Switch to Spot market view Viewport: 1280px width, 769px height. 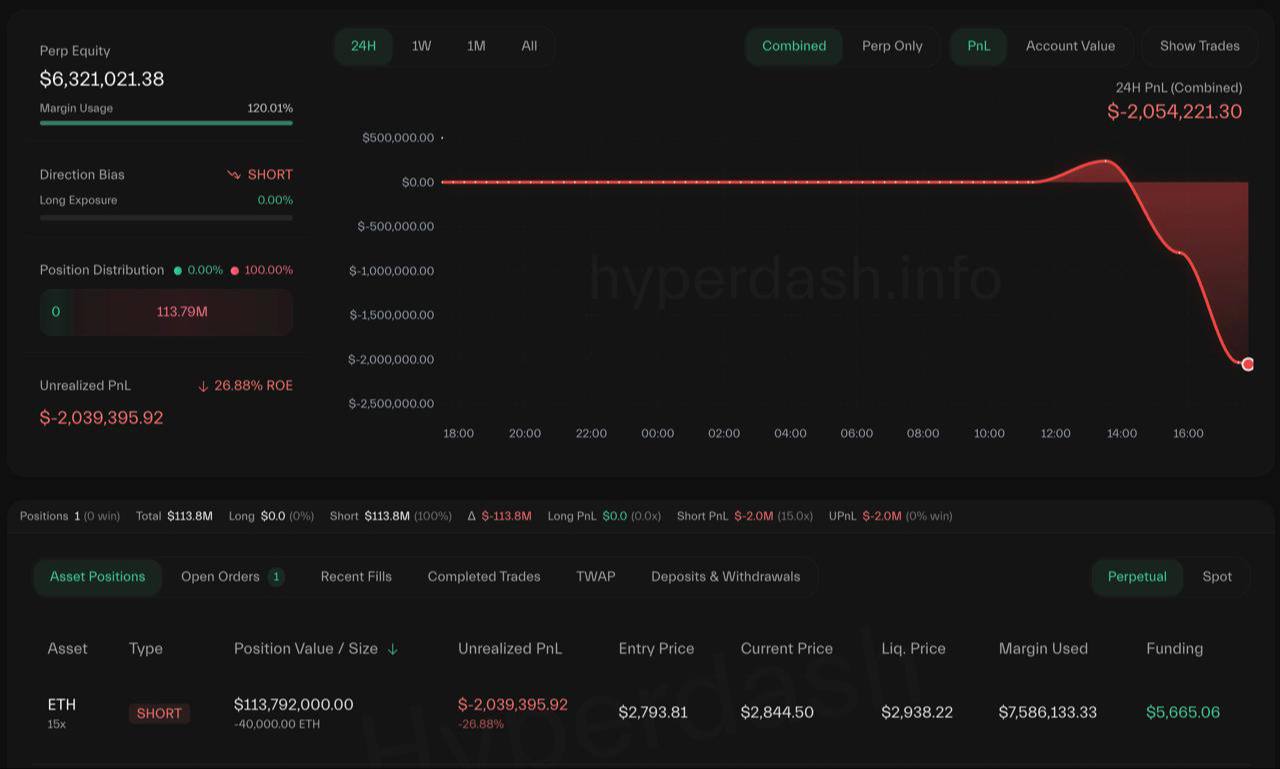pyautogui.click(x=1217, y=577)
